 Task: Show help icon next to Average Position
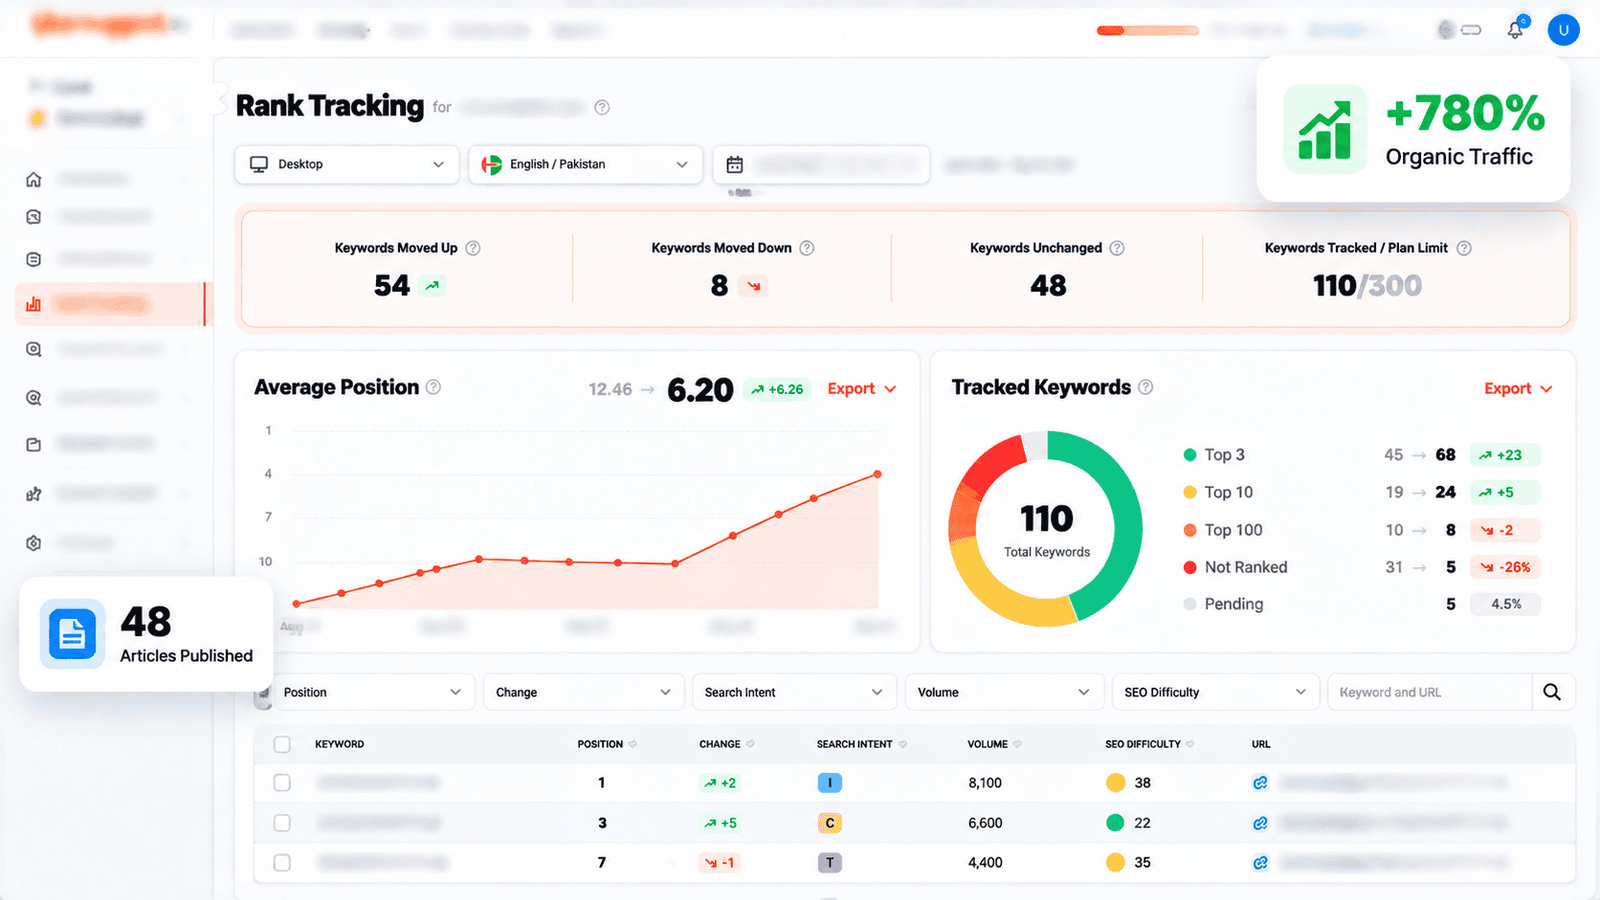coord(433,387)
